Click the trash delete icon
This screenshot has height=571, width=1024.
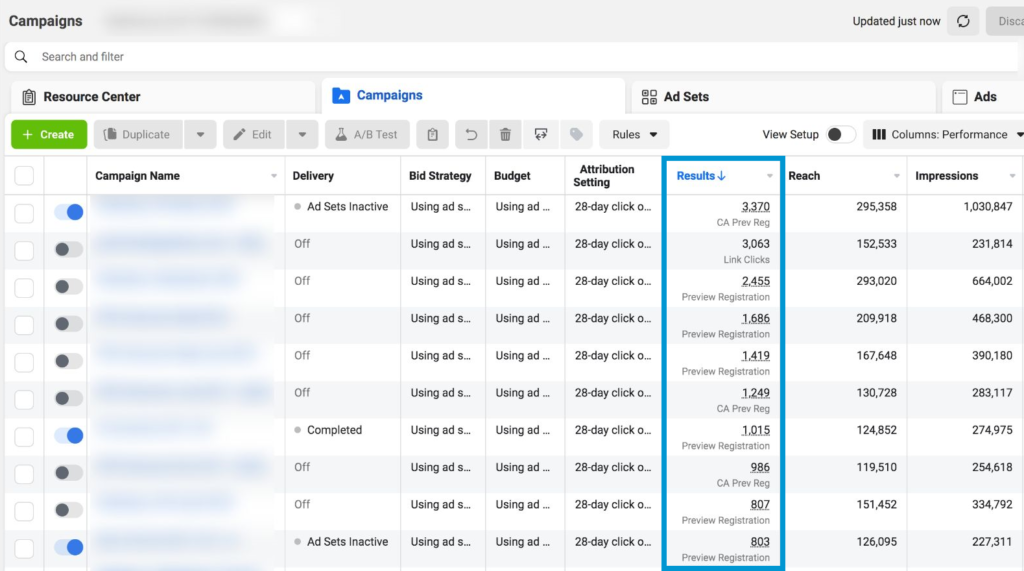505,135
